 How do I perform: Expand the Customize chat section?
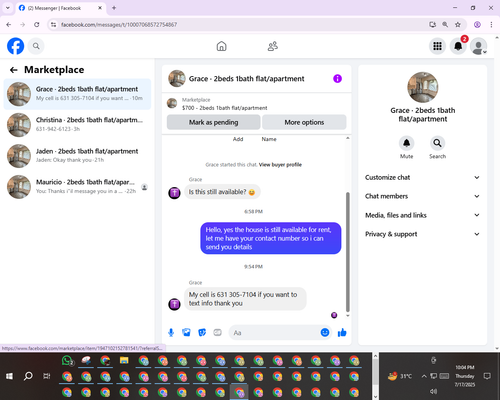point(422,177)
